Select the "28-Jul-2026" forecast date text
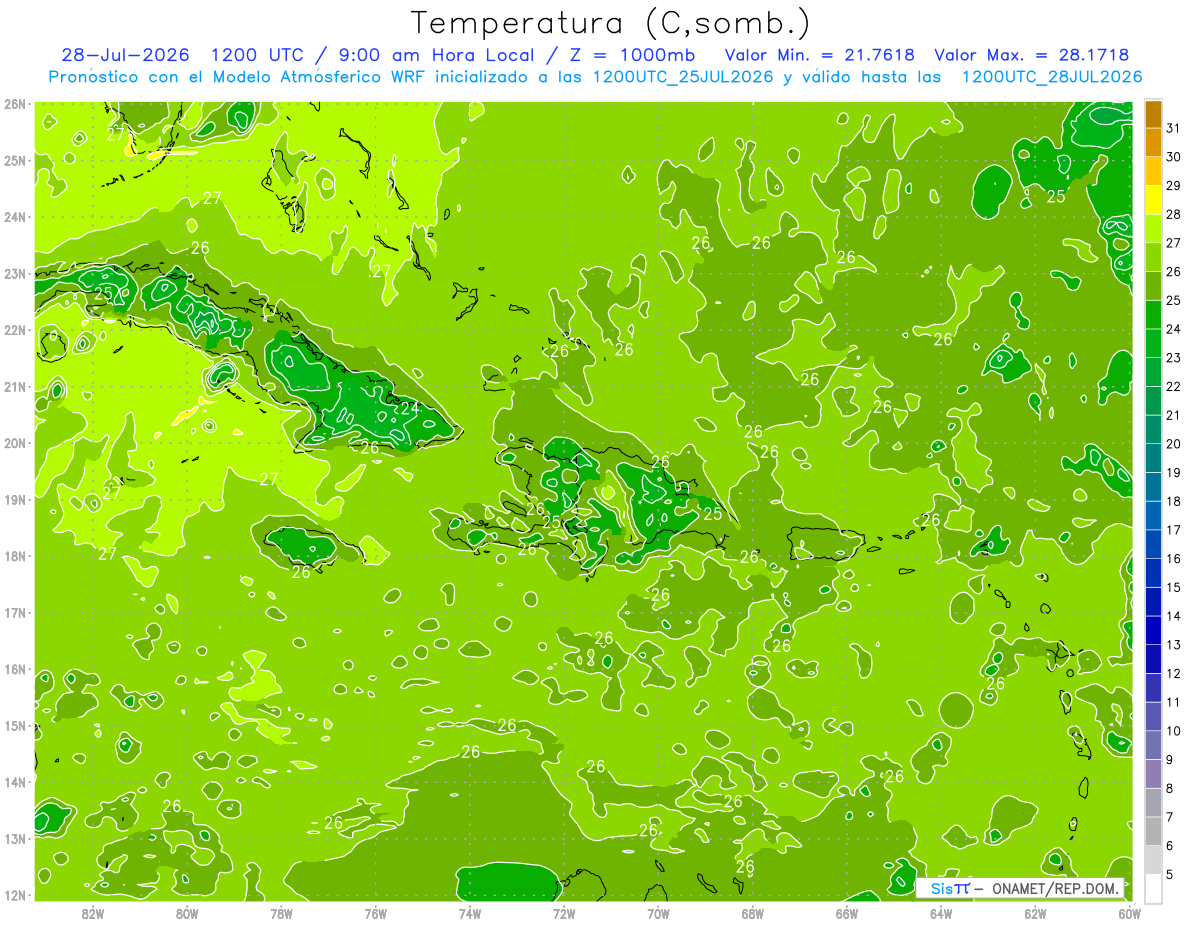 pyautogui.click(x=127, y=55)
